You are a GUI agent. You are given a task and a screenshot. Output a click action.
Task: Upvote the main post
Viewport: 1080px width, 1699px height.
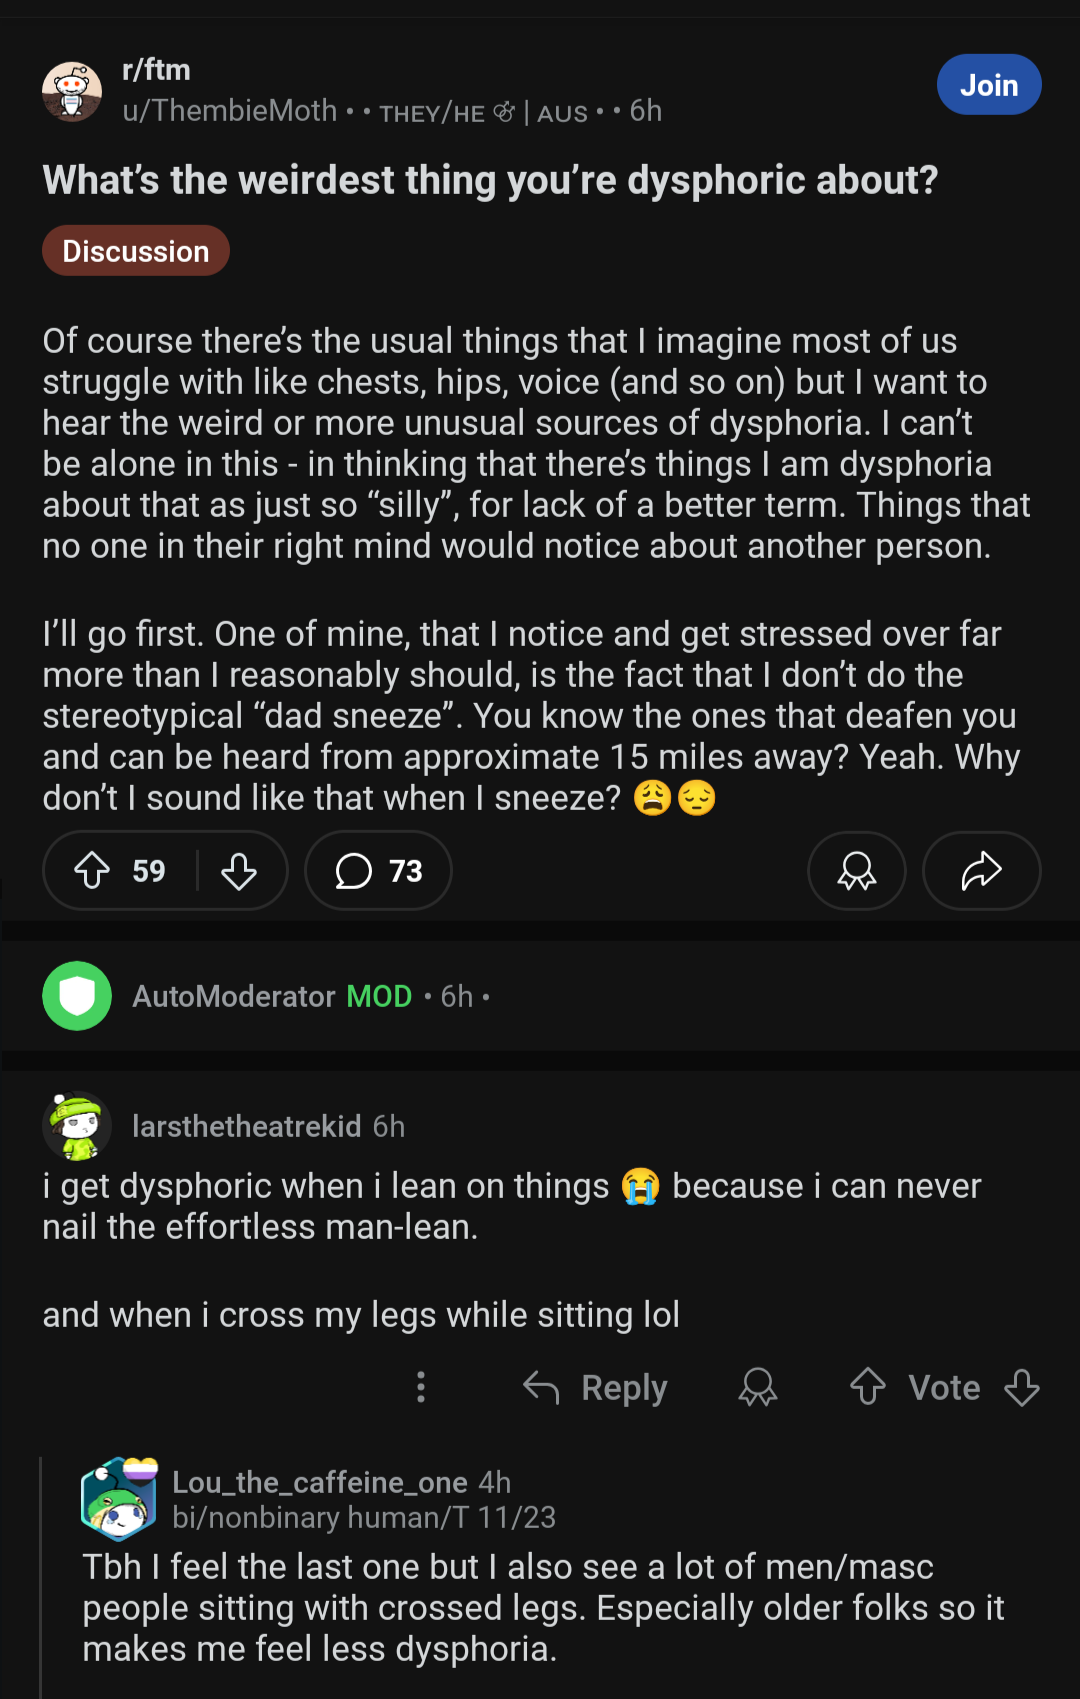[92, 870]
